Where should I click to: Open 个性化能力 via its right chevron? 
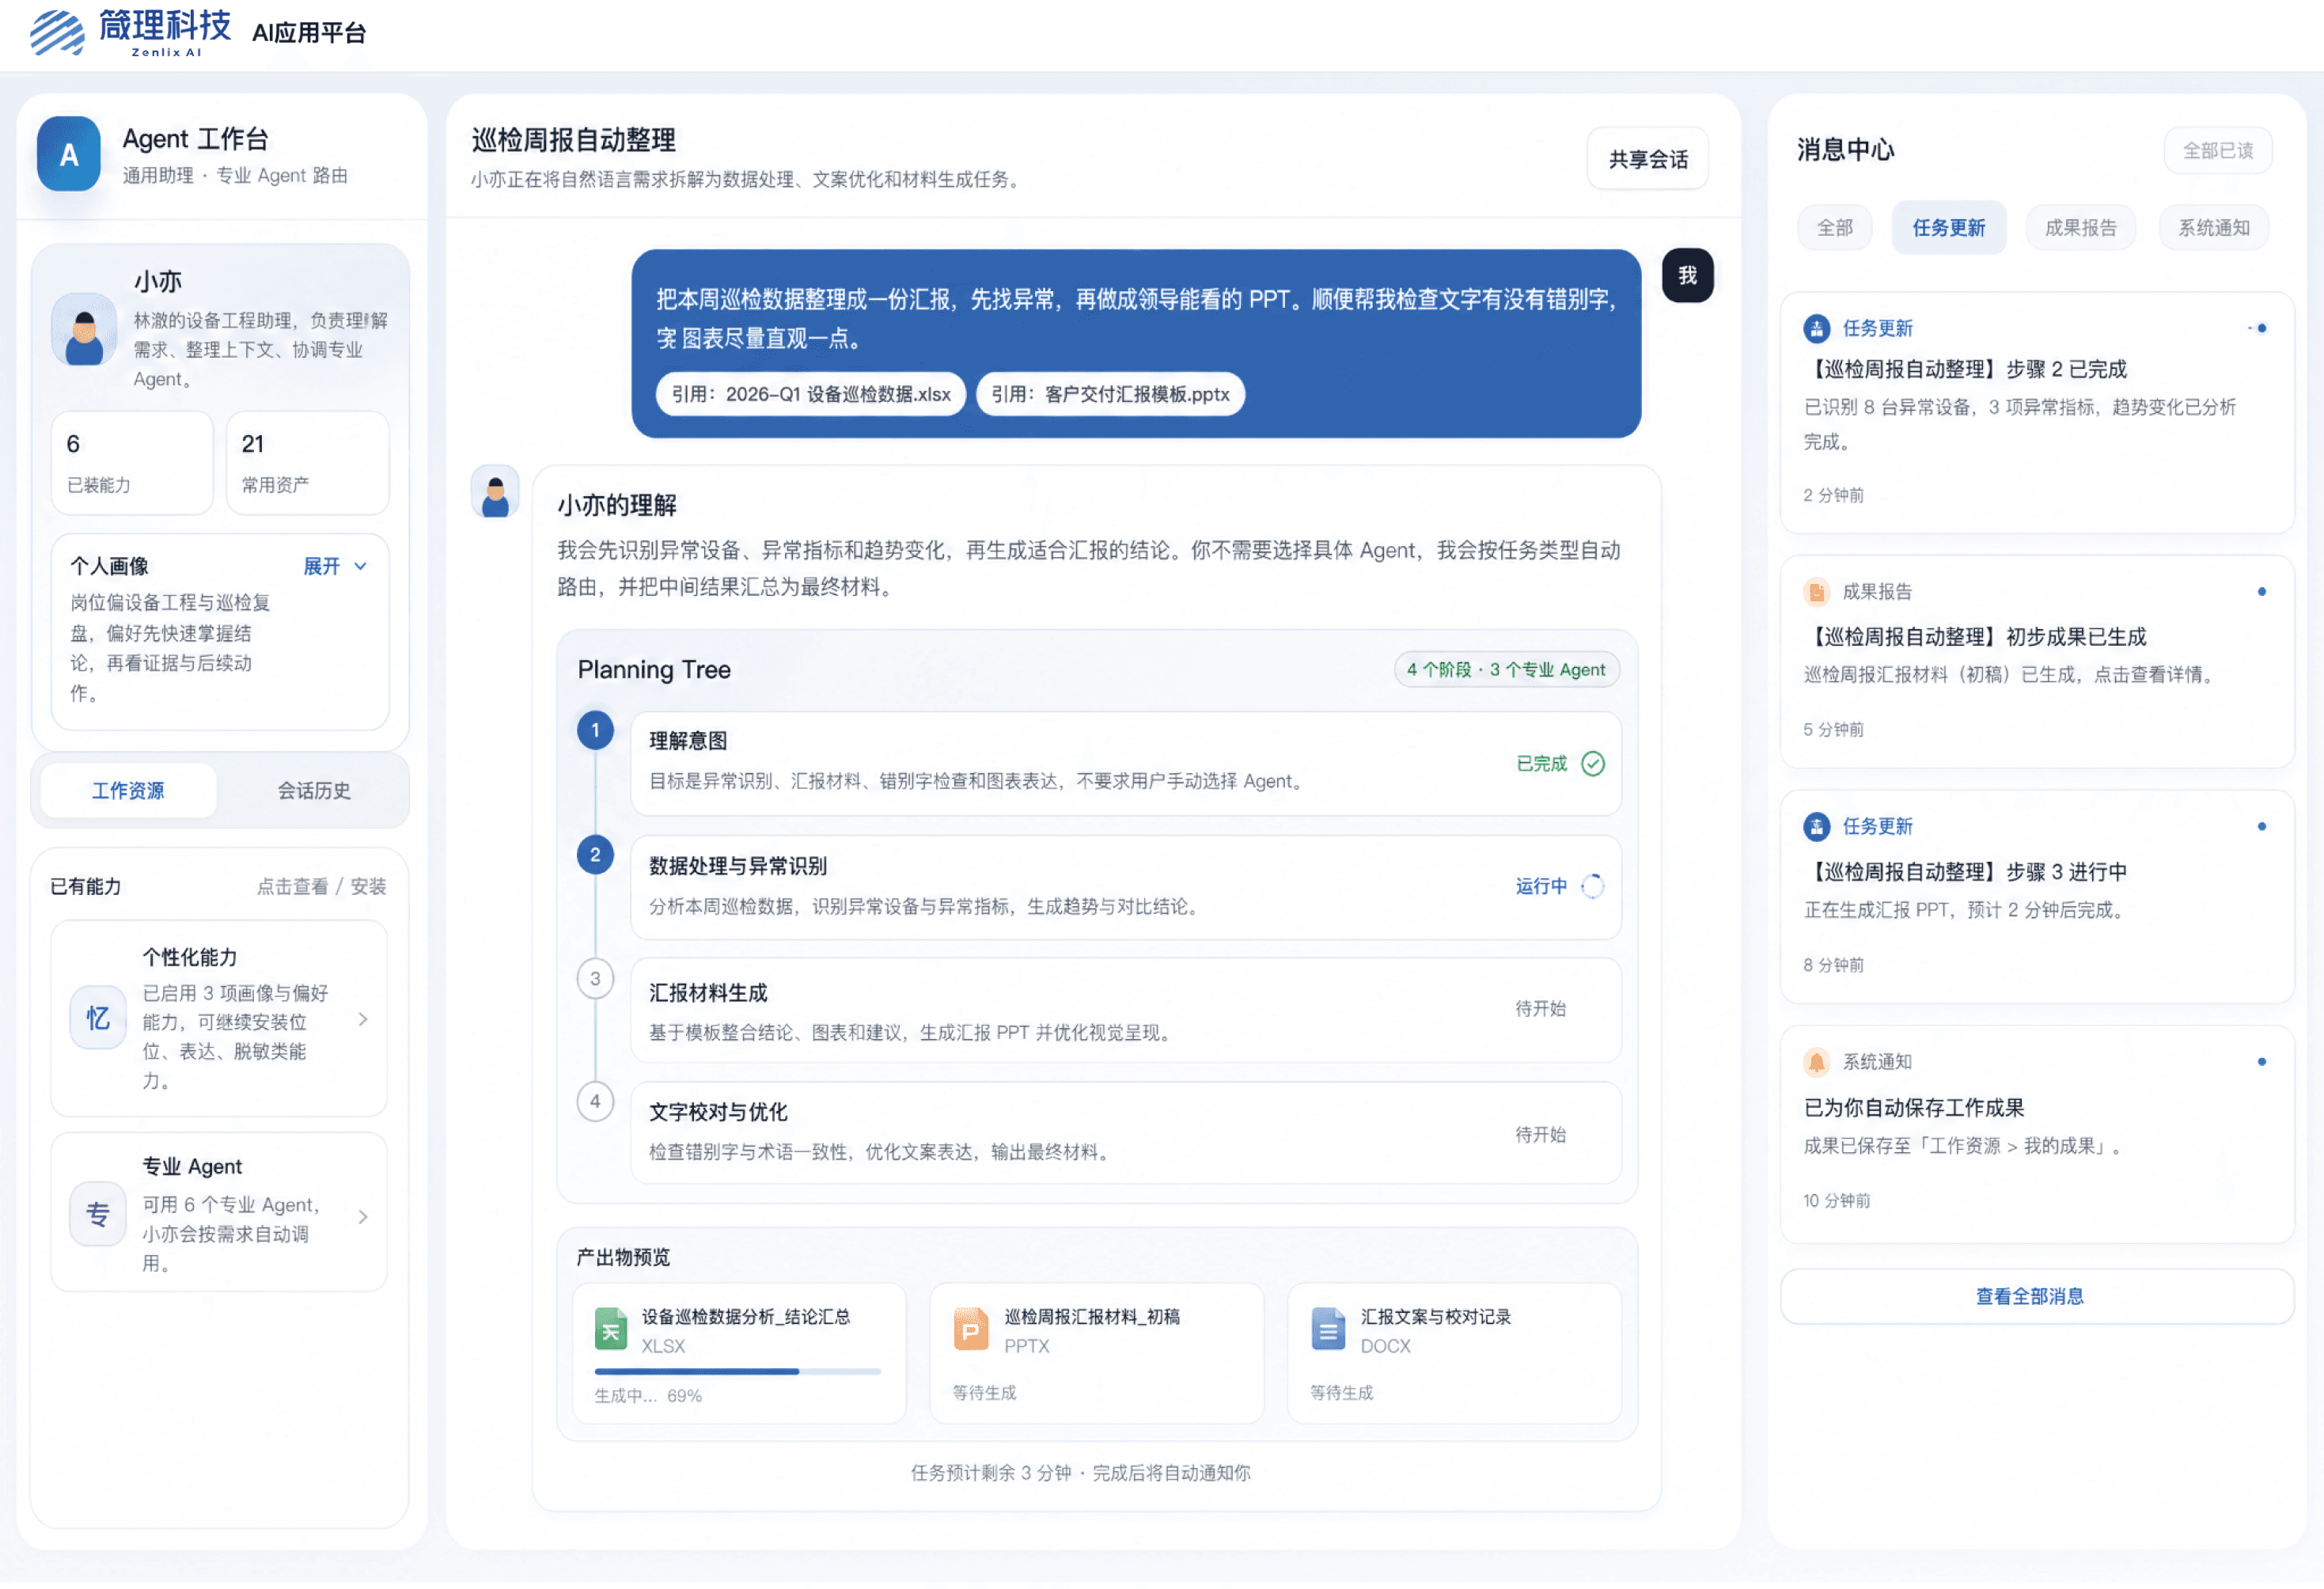363,1020
